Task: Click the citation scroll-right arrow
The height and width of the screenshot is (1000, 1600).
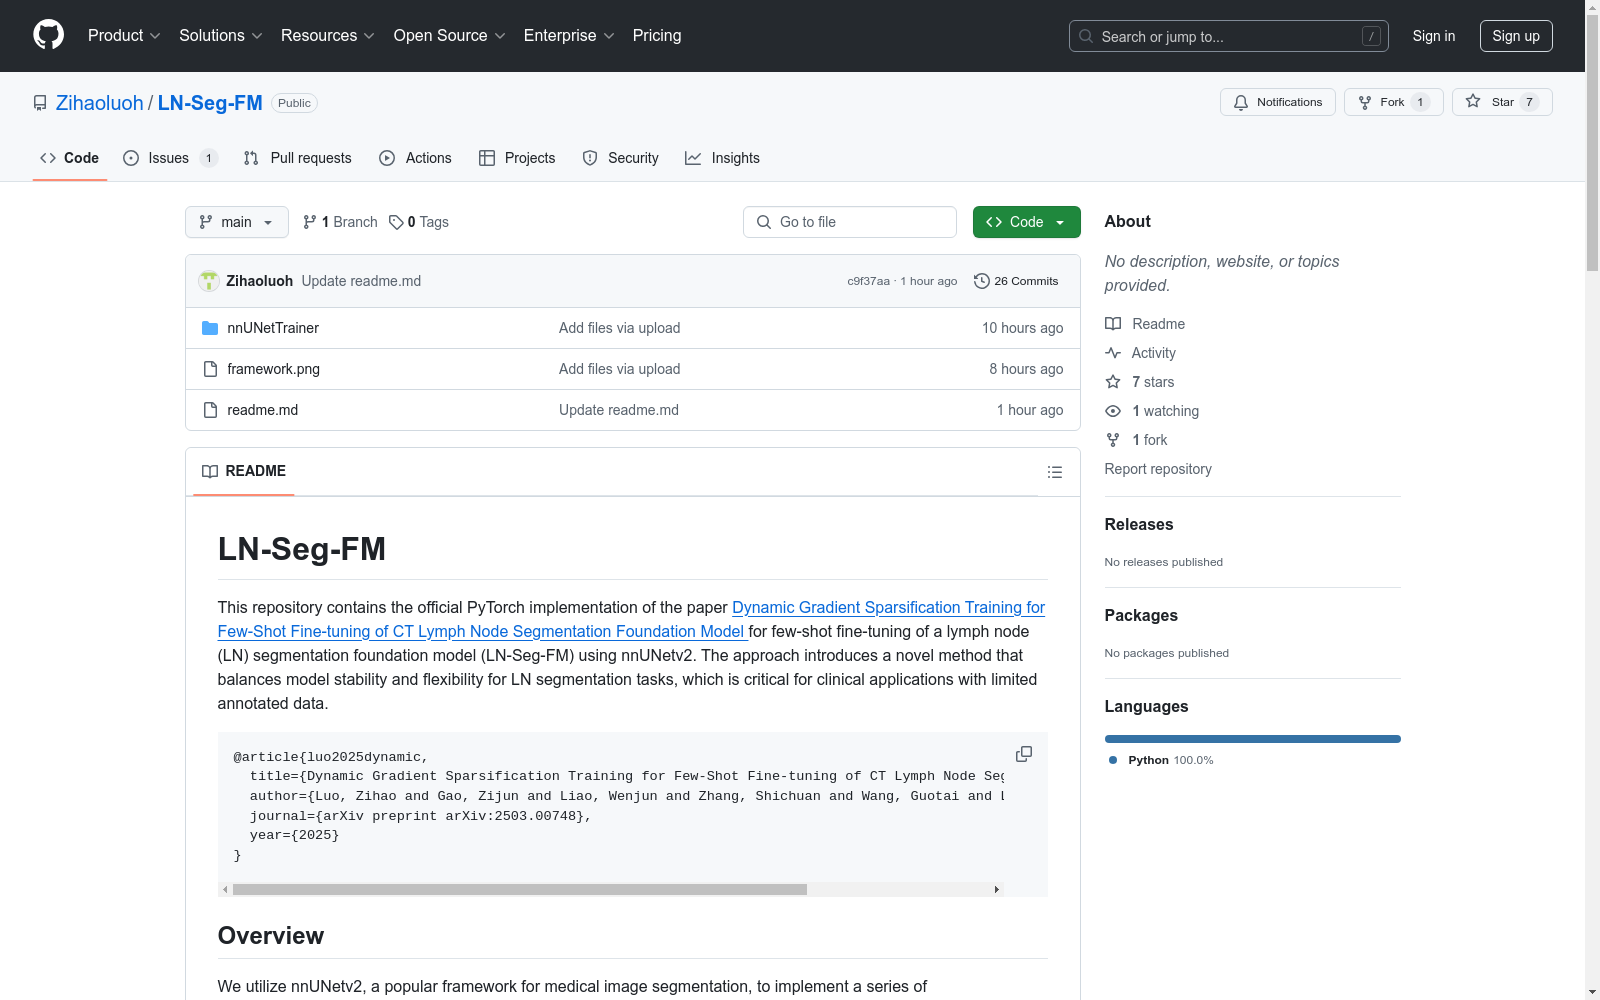Action: 996,889
